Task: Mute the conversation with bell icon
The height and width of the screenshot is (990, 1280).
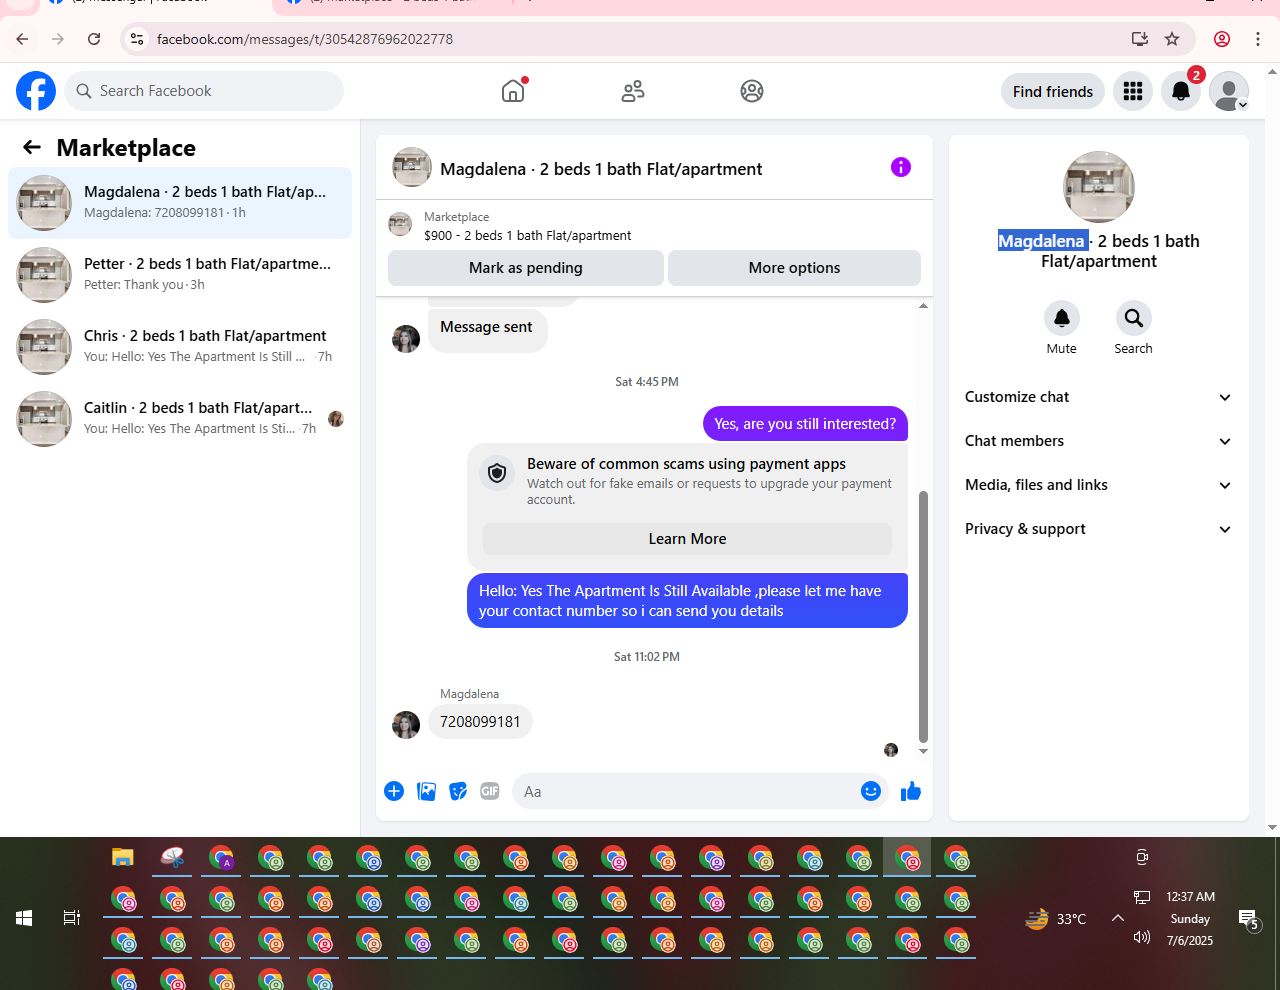Action: (x=1062, y=318)
